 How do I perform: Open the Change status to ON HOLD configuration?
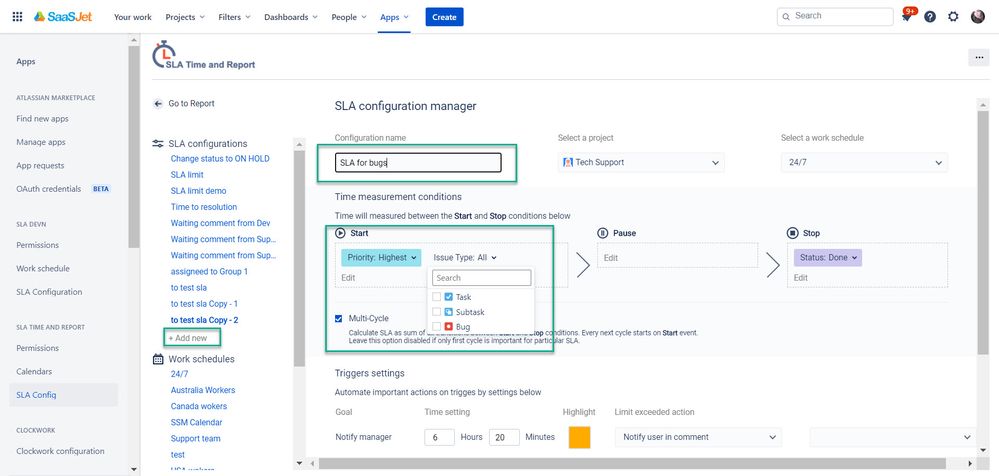[x=220, y=159]
